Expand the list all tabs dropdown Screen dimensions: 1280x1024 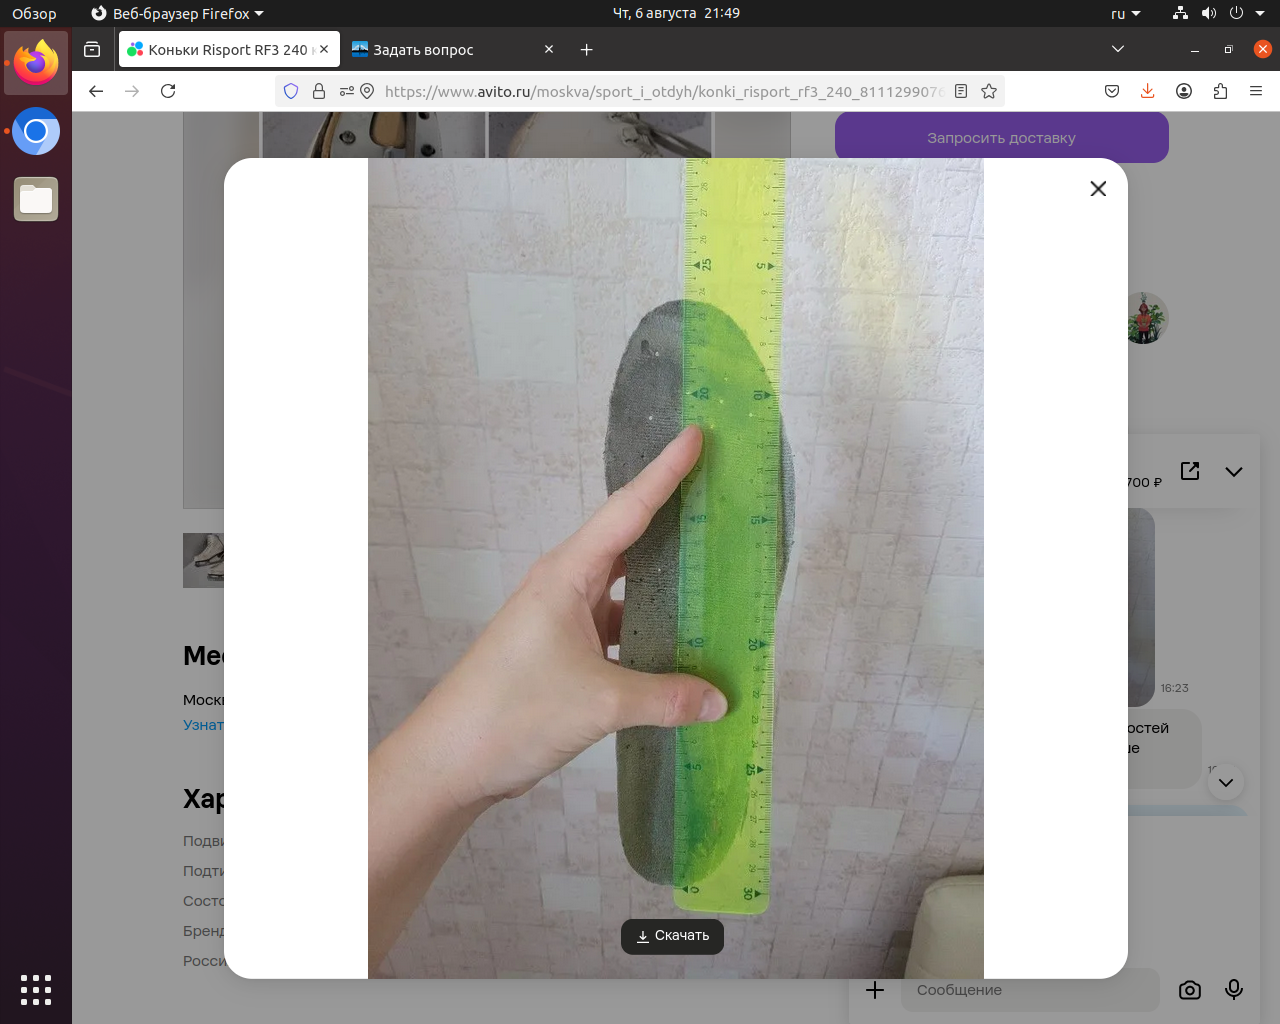(1118, 49)
